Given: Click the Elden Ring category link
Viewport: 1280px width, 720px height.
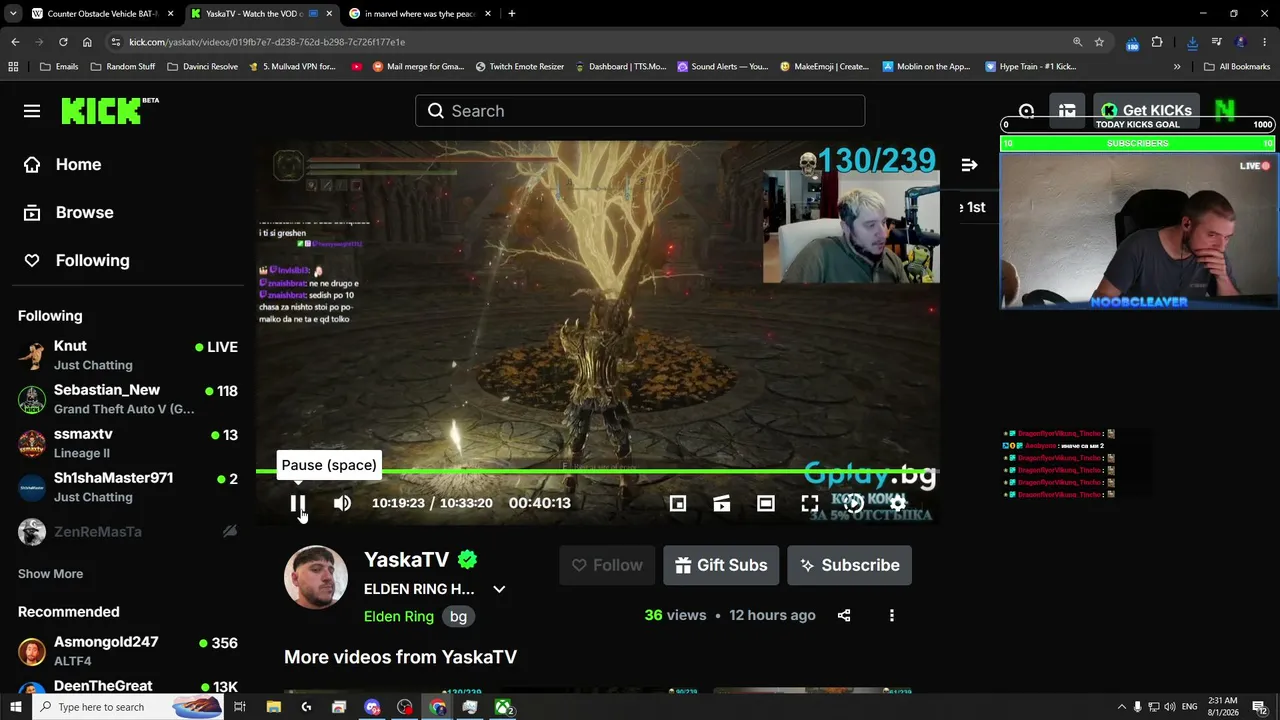Looking at the screenshot, I should point(399,616).
